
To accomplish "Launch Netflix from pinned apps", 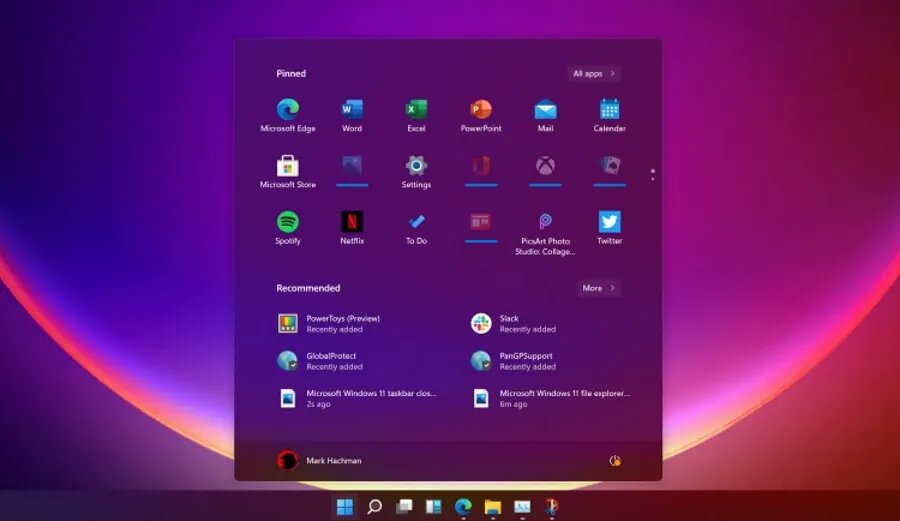I will click(352, 228).
